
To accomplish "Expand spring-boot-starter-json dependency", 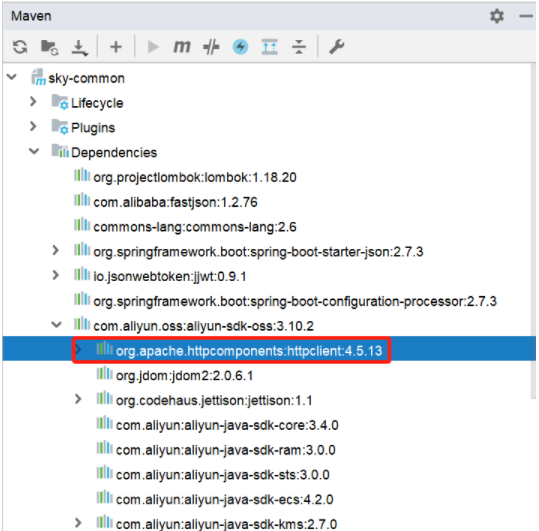I will (56, 250).
